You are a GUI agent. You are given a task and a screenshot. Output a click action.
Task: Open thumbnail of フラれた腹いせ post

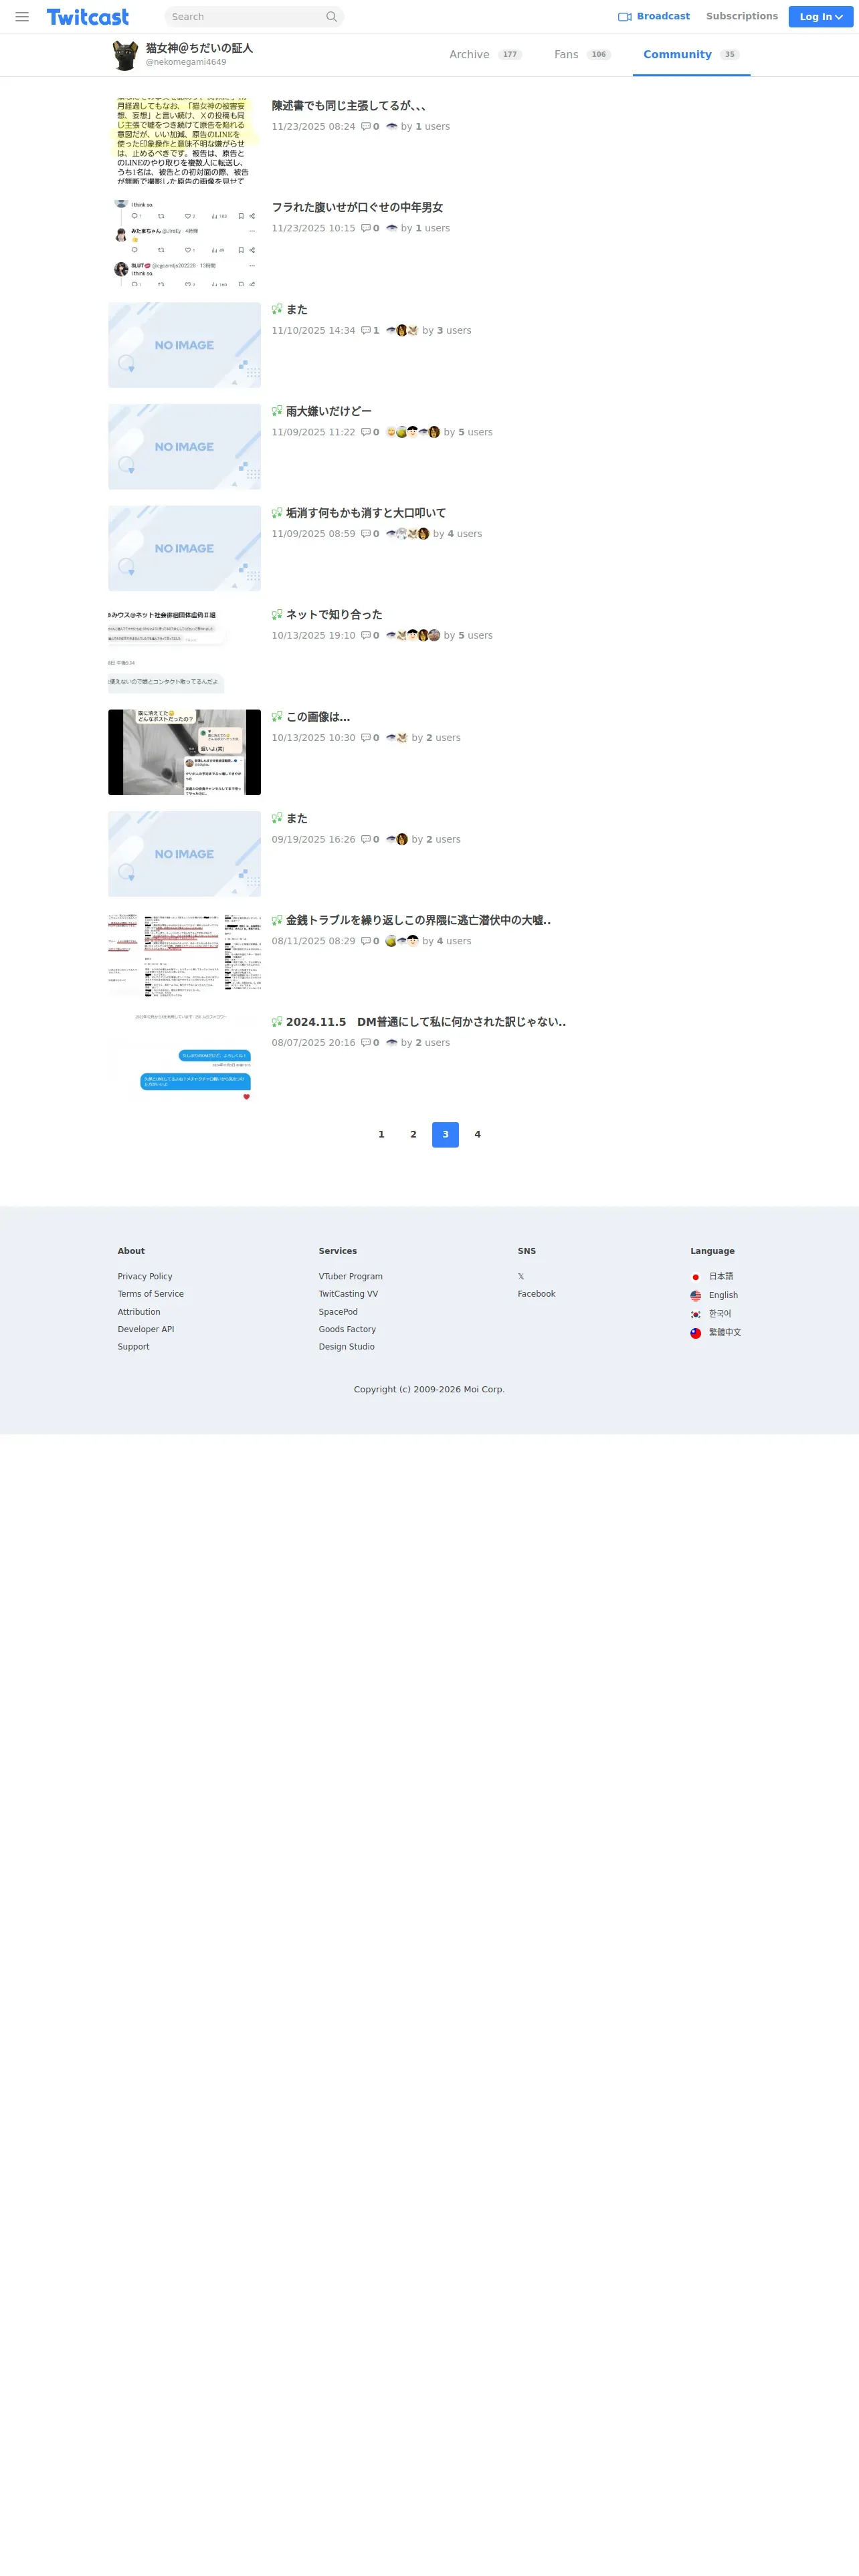tap(184, 243)
